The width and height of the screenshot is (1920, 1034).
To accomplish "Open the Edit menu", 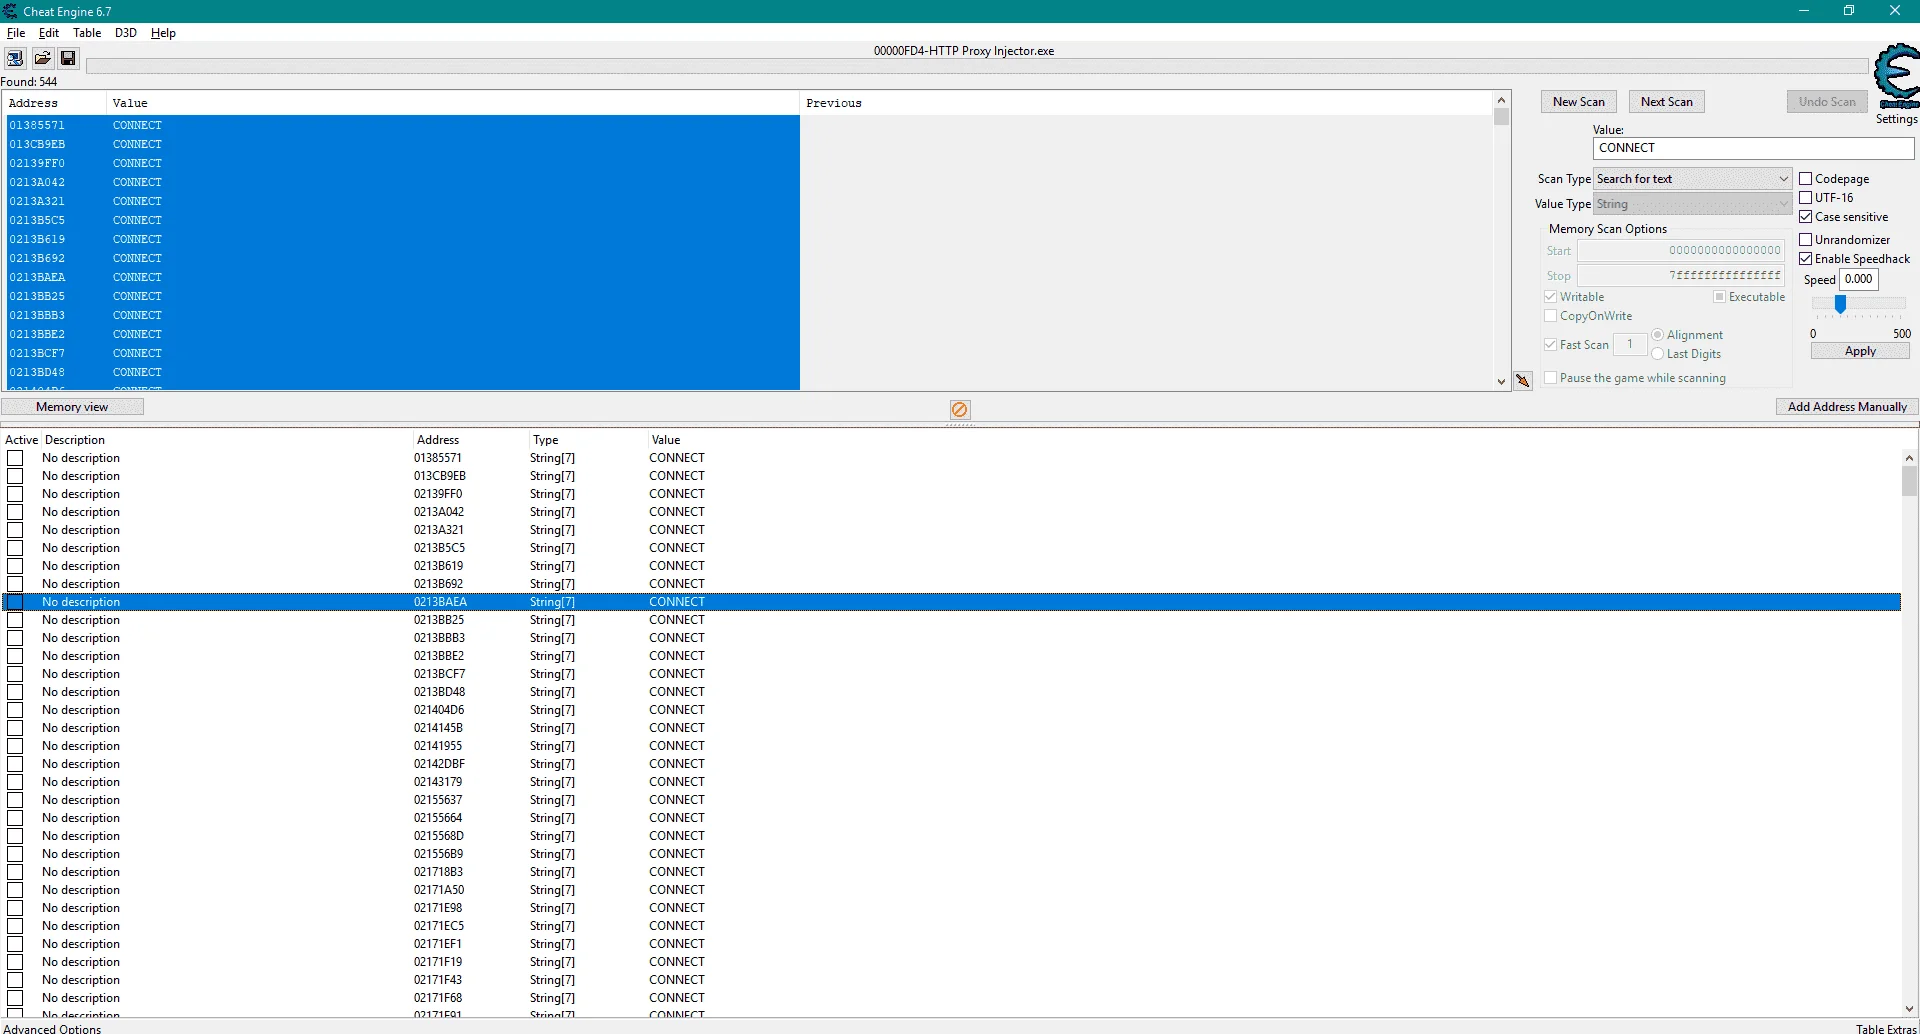I will (49, 33).
